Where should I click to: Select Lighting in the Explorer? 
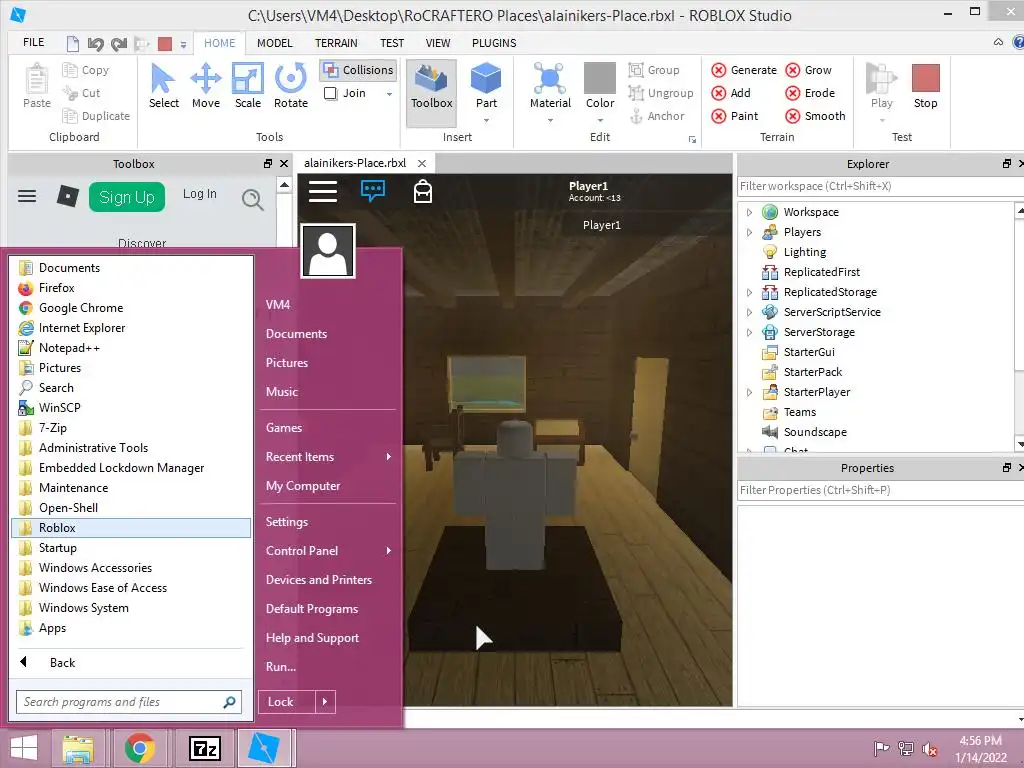[805, 252]
